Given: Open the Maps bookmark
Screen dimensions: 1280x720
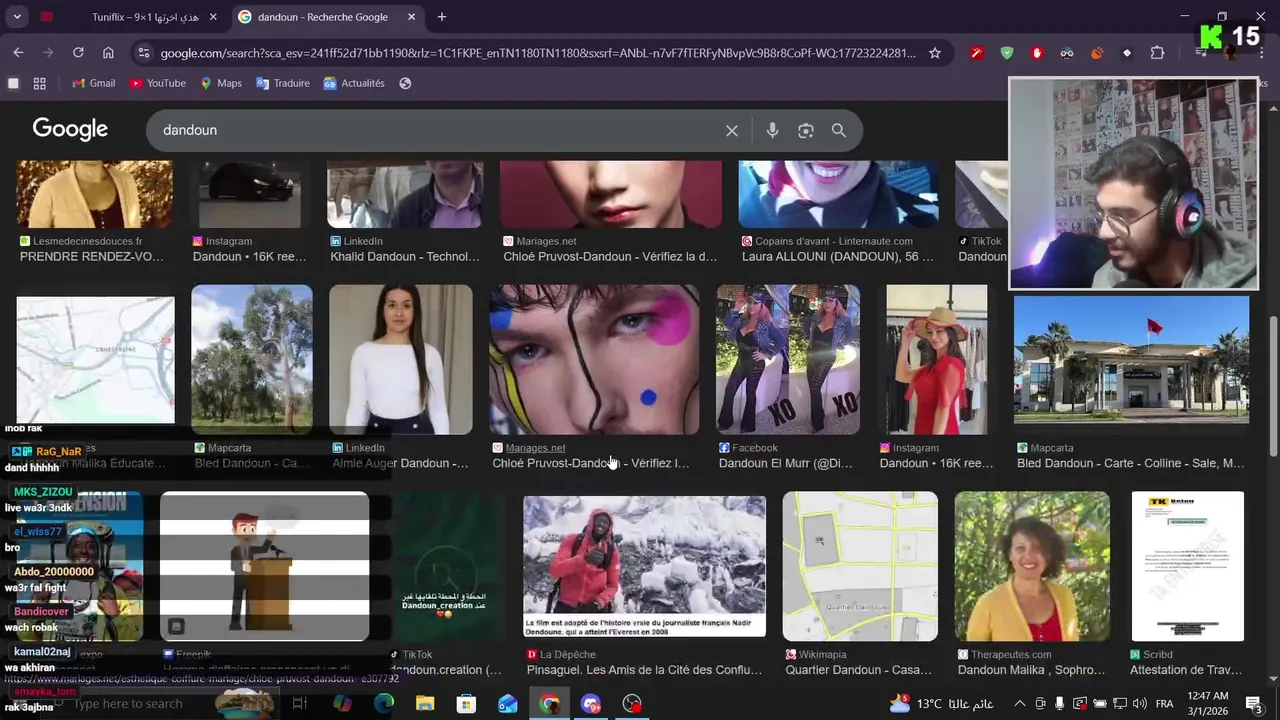Looking at the screenshot, I should coord(221,83).
